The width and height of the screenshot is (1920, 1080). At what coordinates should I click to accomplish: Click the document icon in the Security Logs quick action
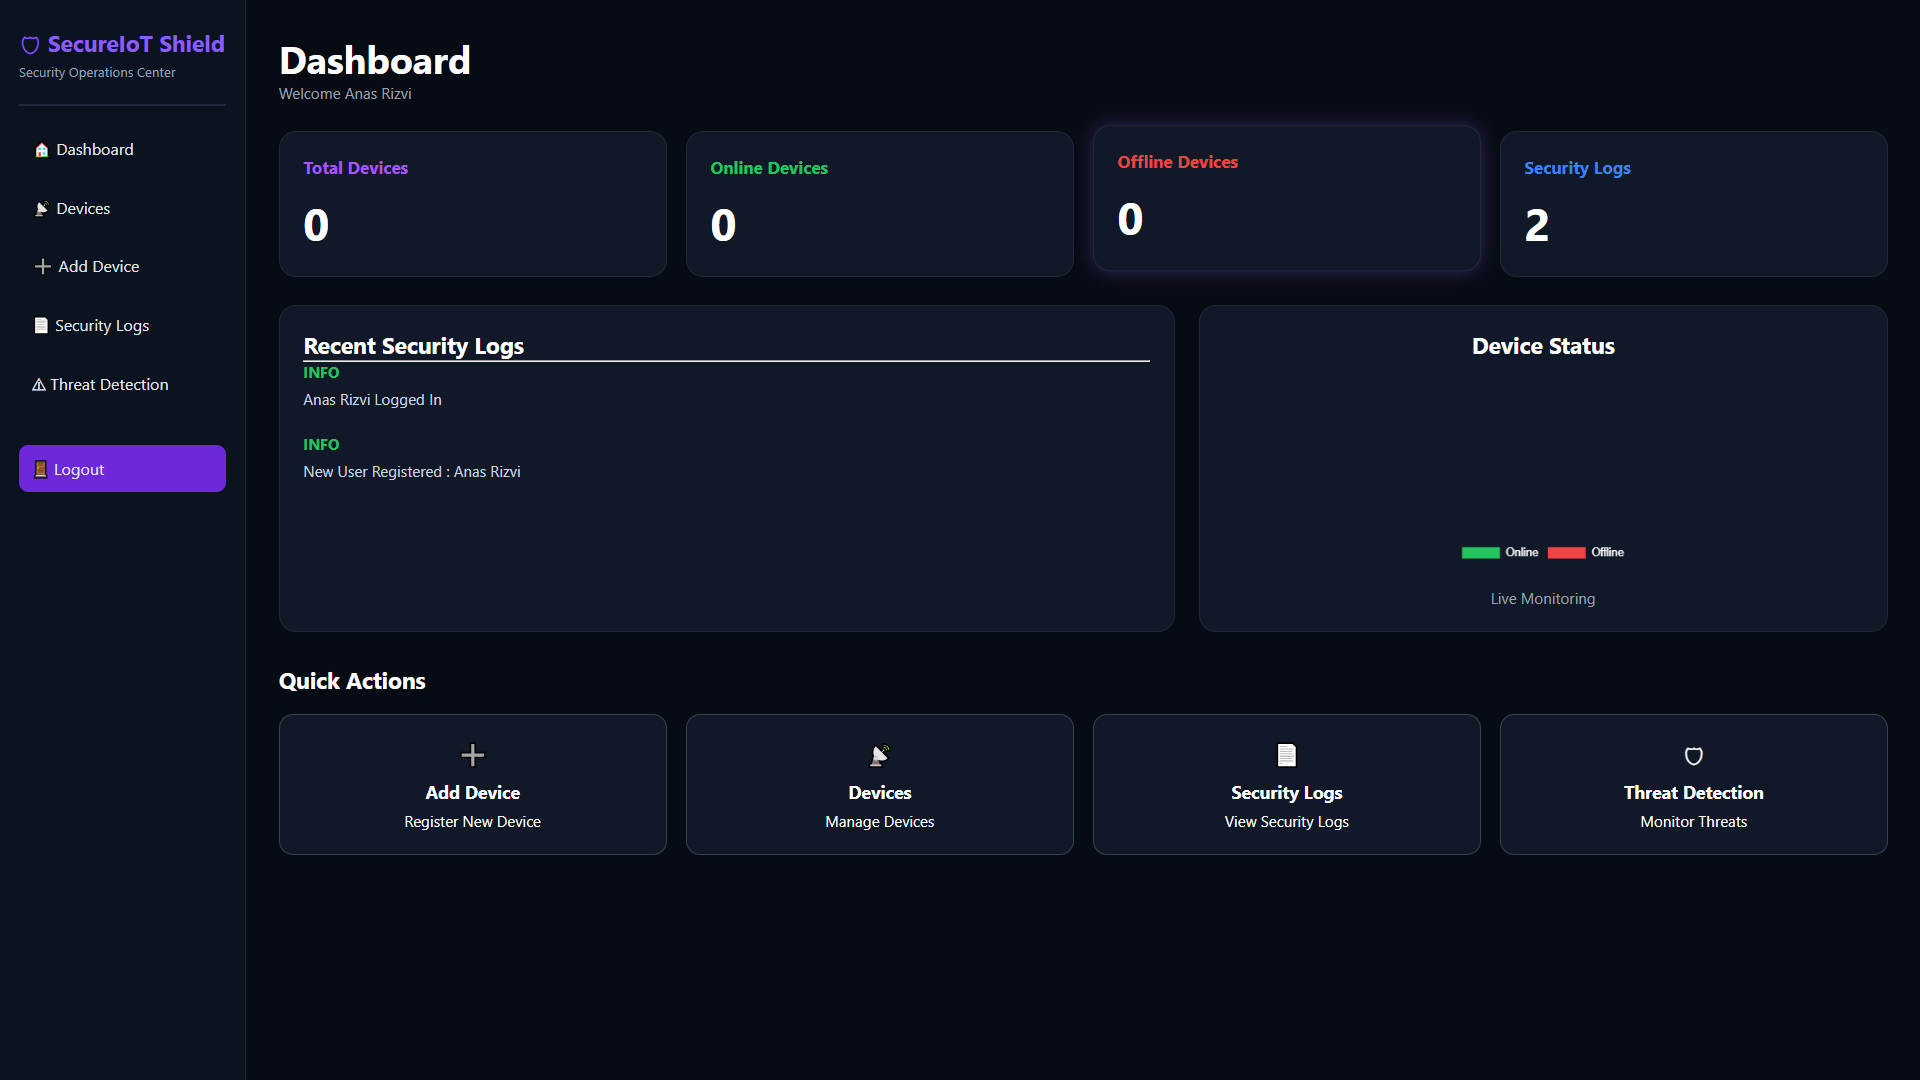[1287, 755]
